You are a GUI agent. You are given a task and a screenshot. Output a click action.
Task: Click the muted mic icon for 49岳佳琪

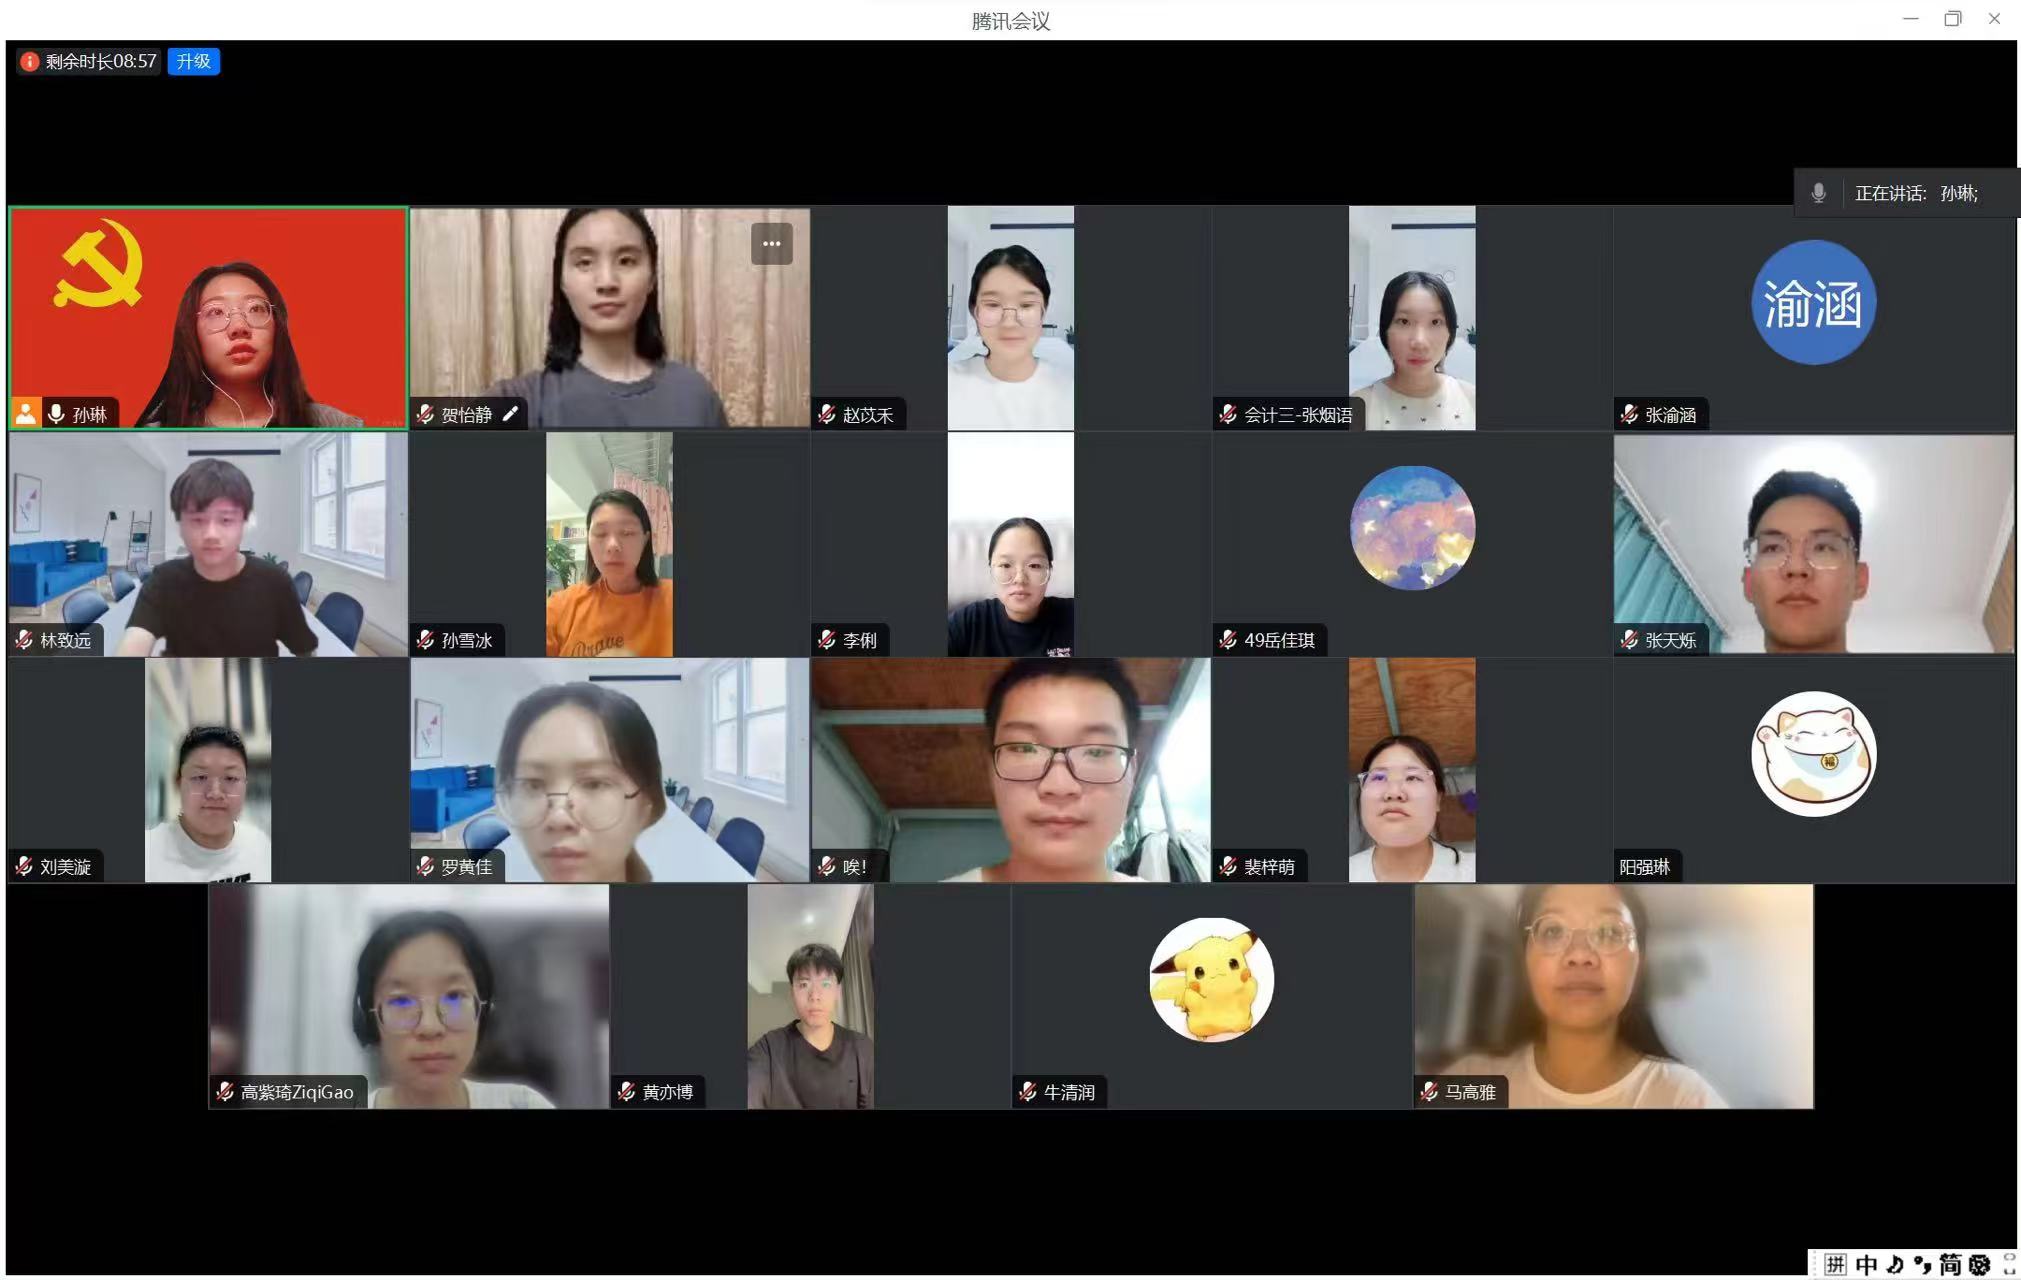pos(1229,640)
